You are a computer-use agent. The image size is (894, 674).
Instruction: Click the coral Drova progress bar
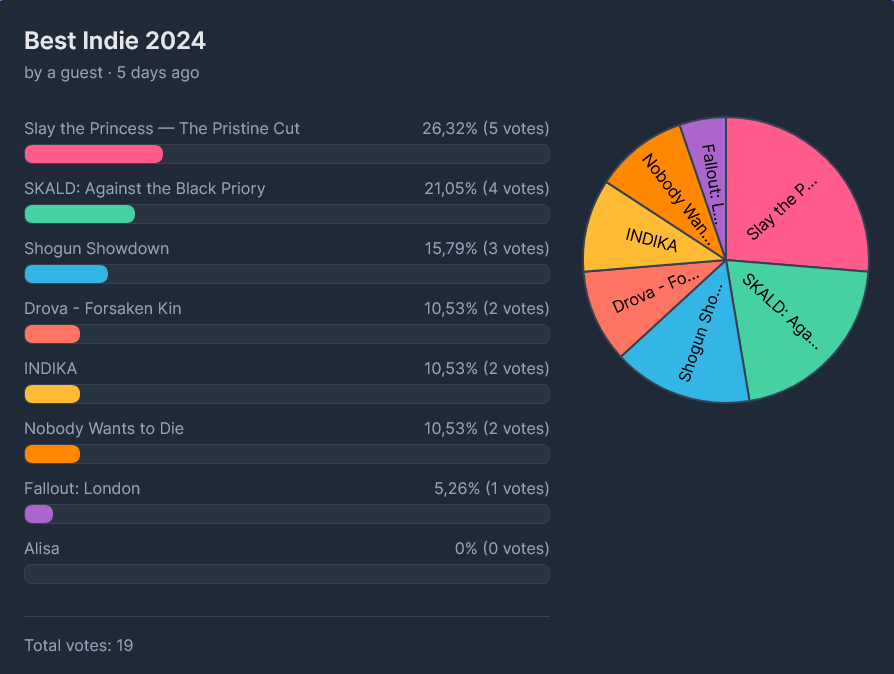pyautogui.click(x=52, y=334)
